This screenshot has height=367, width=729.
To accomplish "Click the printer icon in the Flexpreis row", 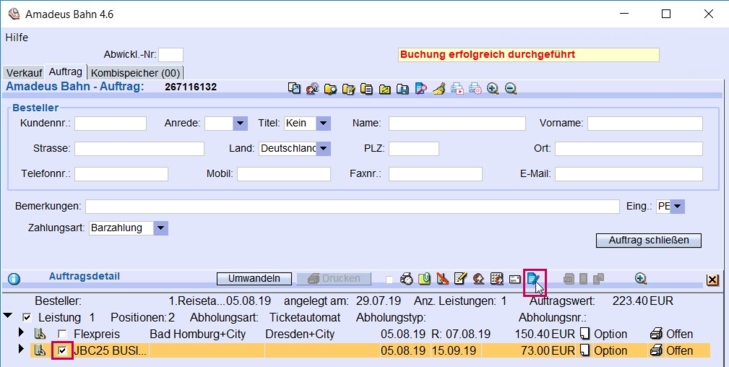I will [x=656, y=334].
